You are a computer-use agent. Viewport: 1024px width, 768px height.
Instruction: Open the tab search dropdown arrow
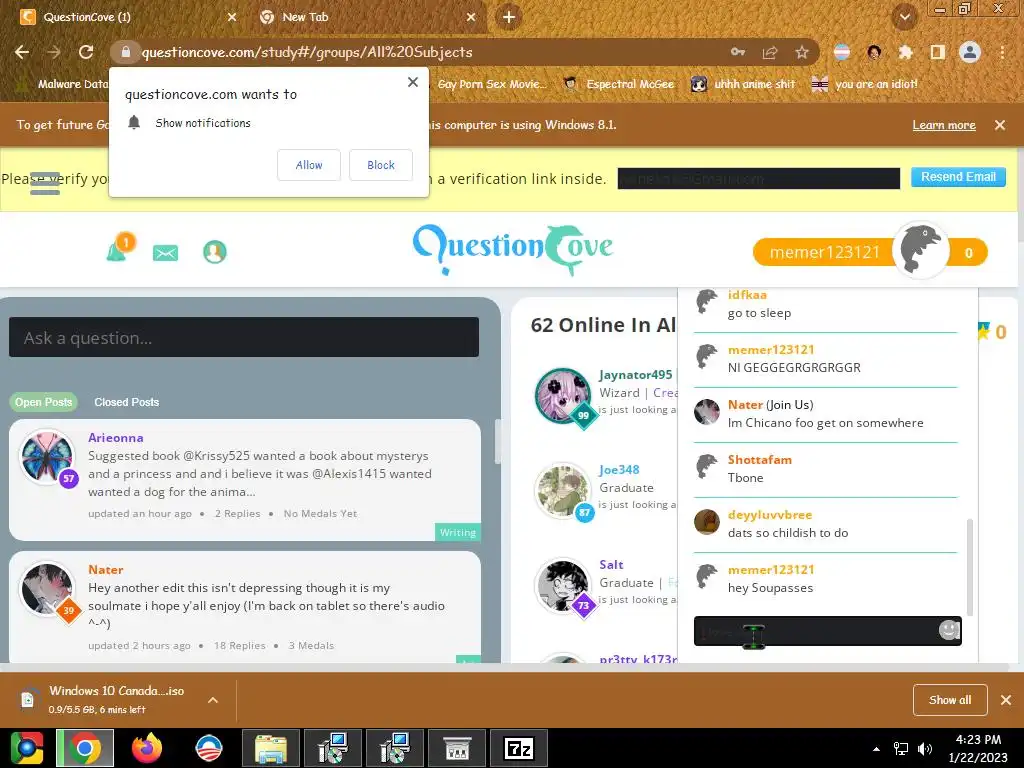904,17
